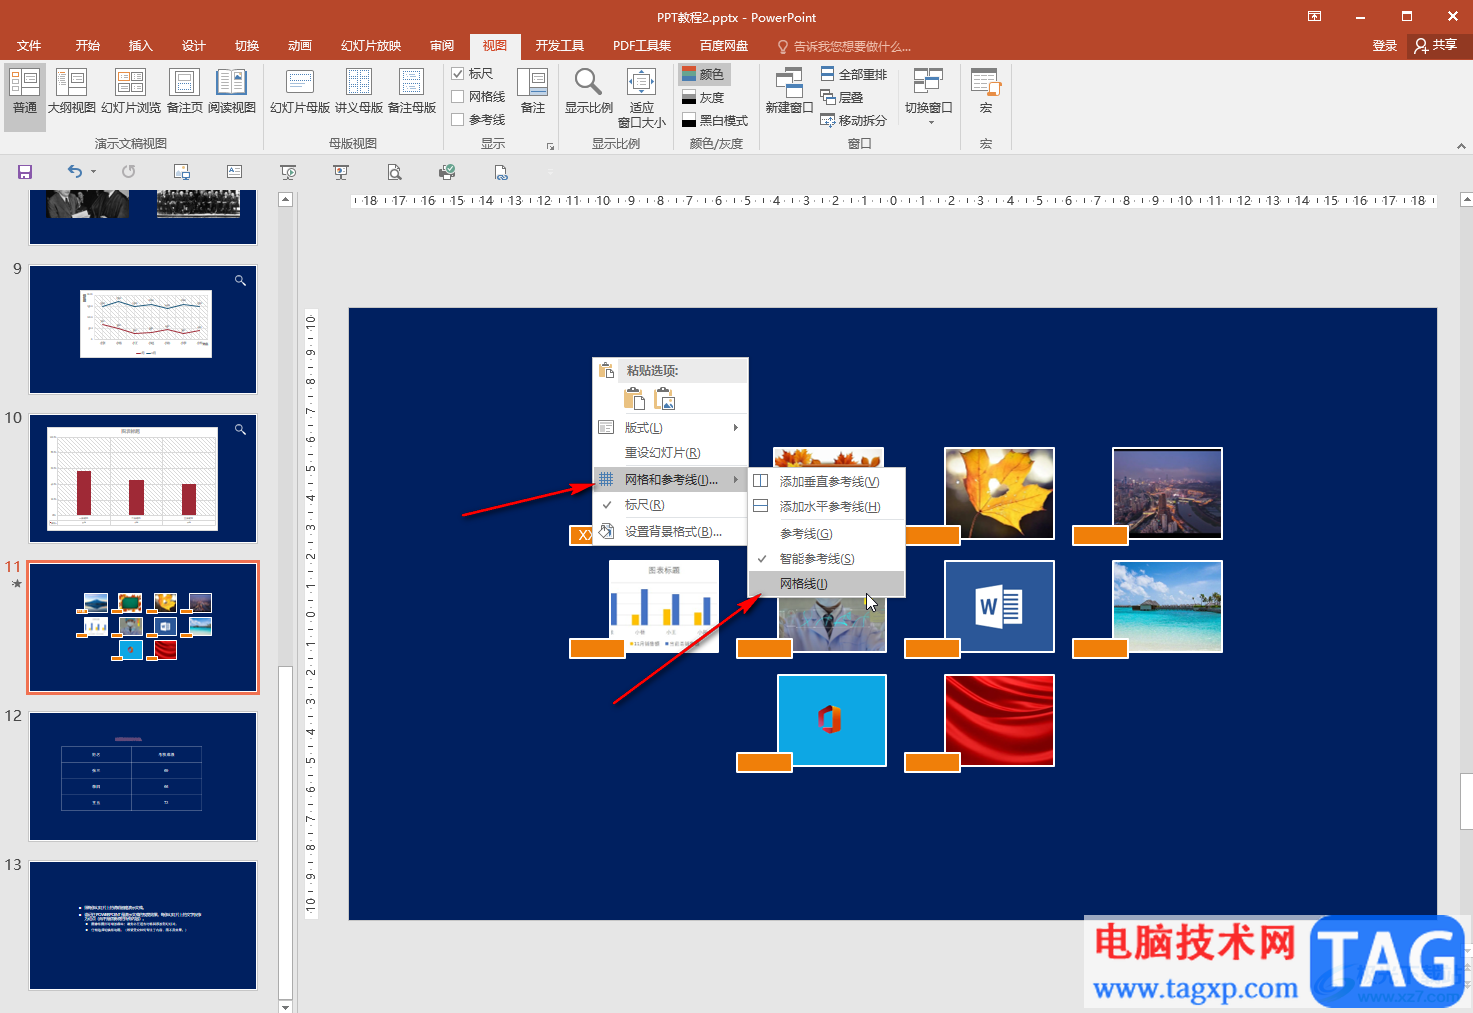Open Ribbon Display Options button

tap(1314, 17)
